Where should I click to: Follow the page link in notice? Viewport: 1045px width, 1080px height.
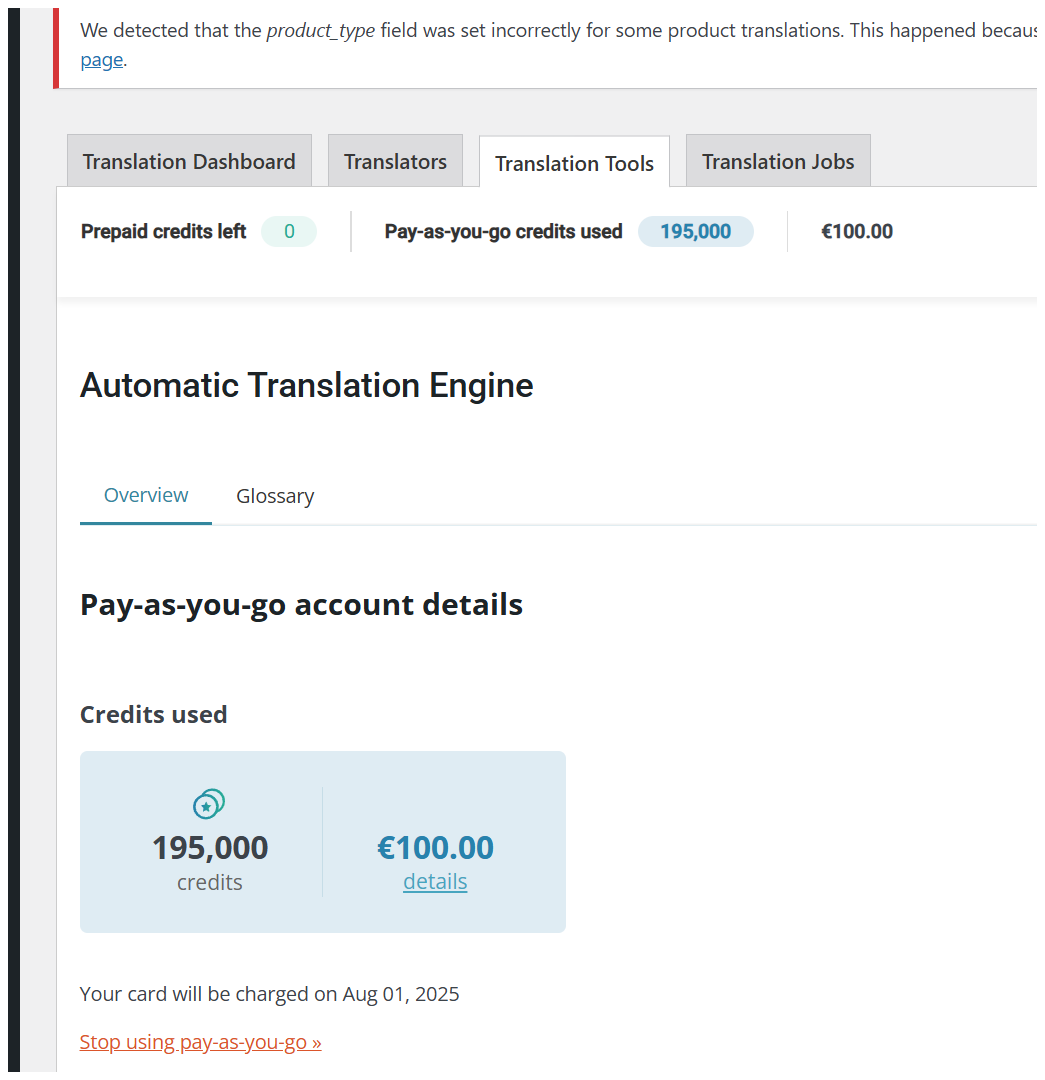pos(101,60)
